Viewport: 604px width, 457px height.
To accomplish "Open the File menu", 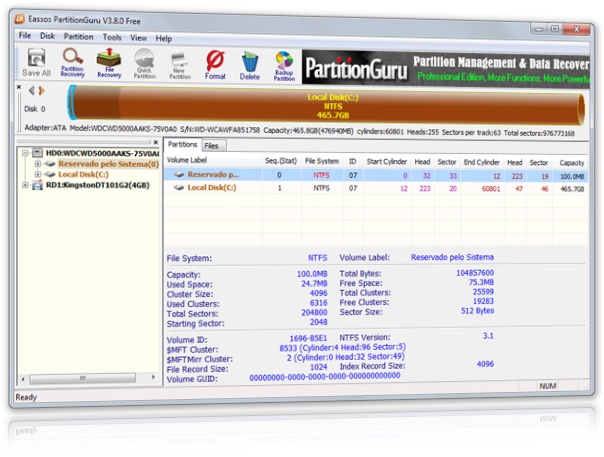I will tap(25, 35).
